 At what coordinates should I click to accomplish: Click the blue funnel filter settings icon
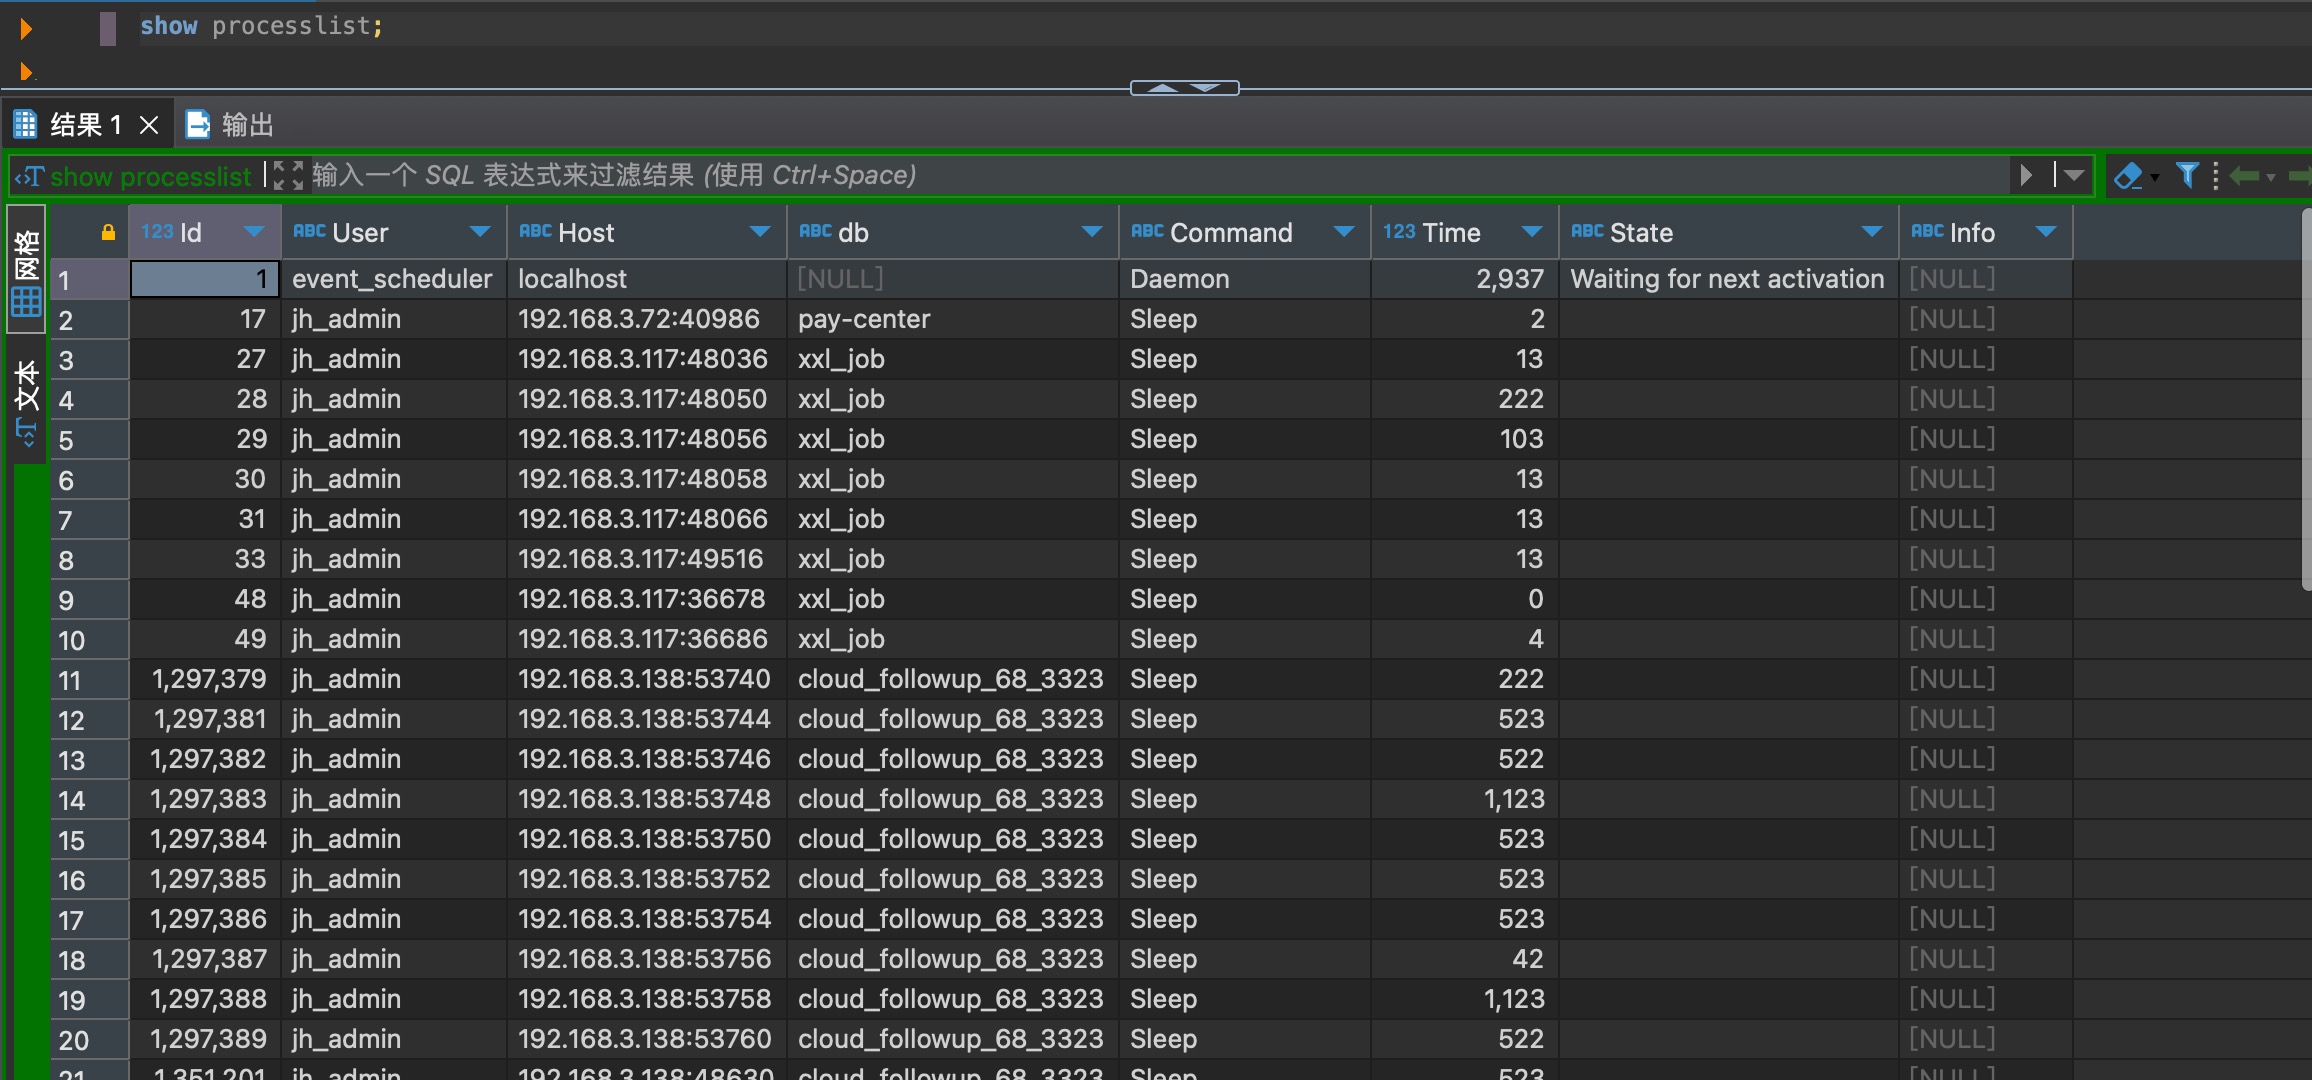(2187, 176)
